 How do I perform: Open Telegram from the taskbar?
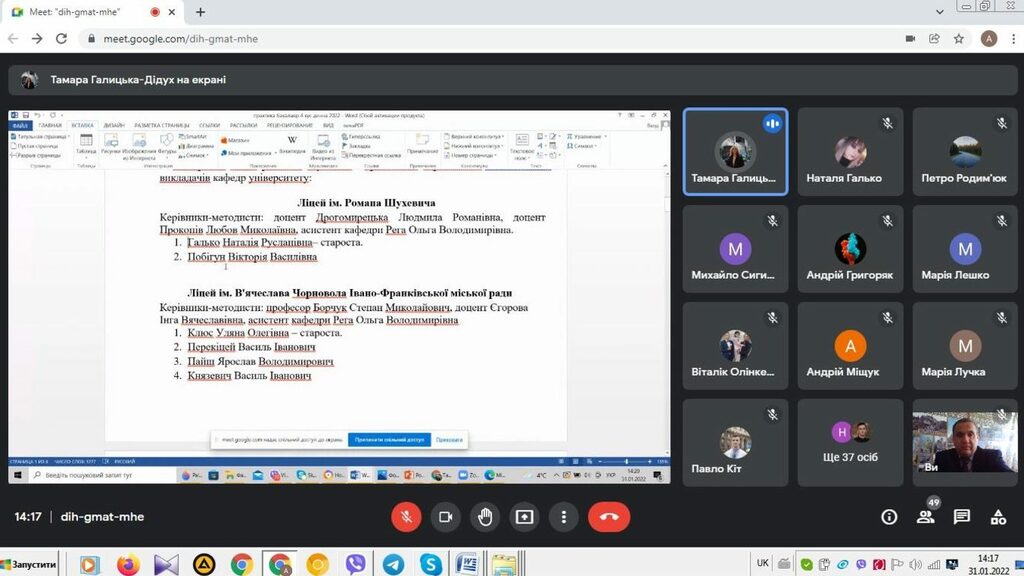393,565
